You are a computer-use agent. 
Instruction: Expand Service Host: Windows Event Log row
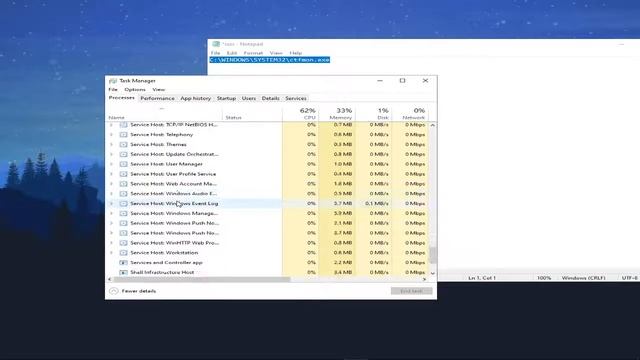tap(111, 203)
